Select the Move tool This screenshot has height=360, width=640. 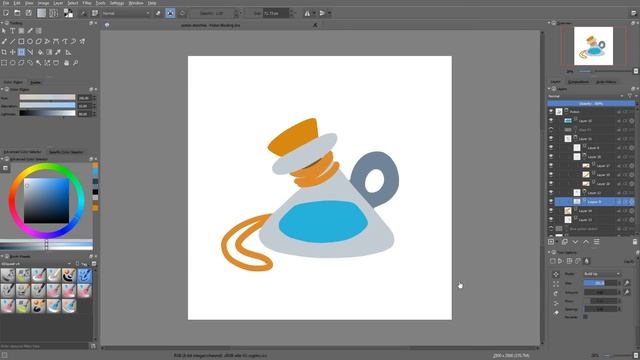click(x=13, y=52)
